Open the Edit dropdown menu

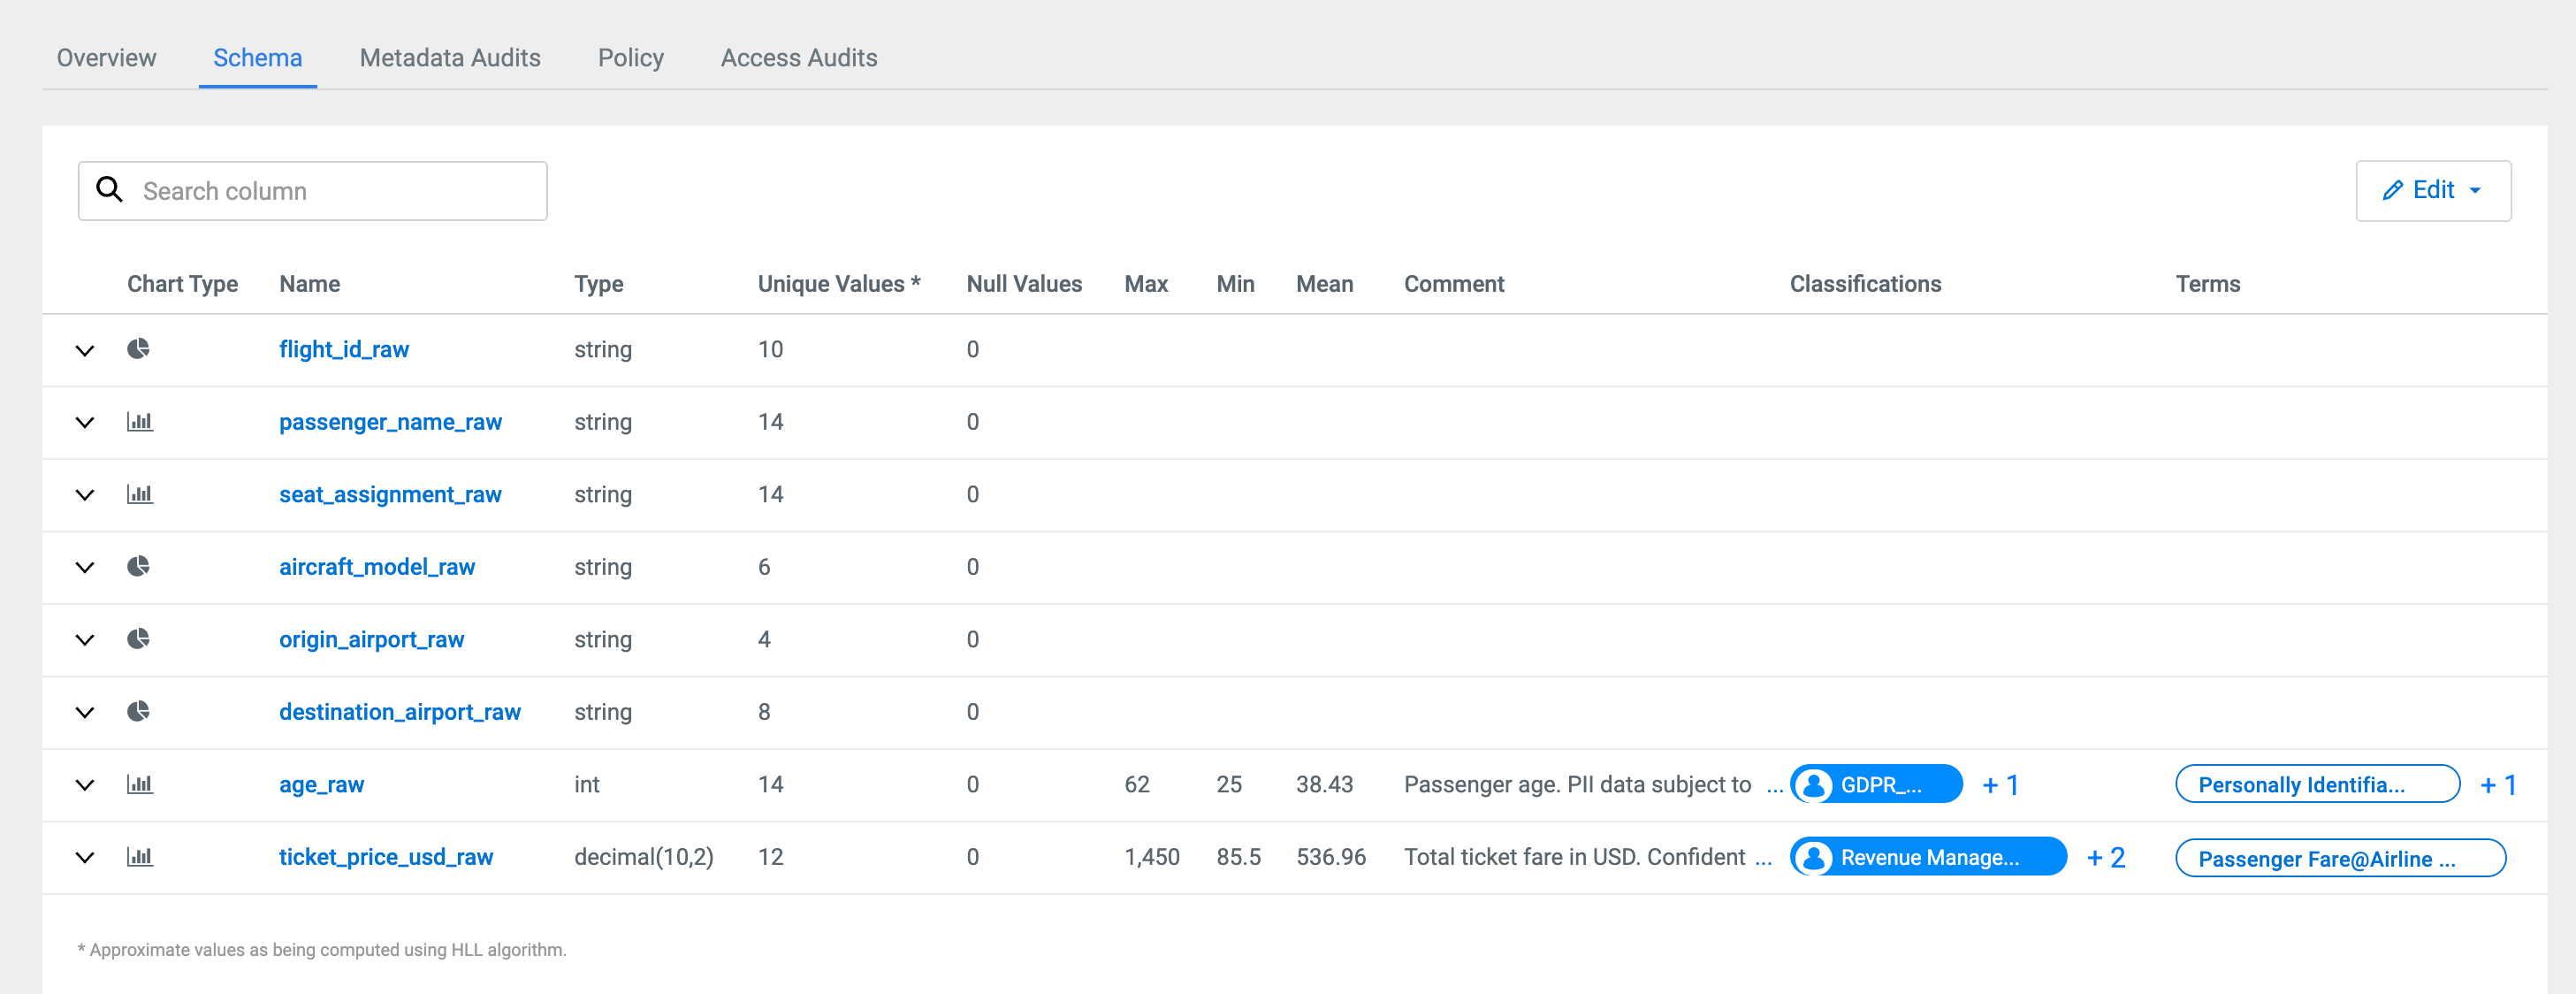pos(2432,190)
